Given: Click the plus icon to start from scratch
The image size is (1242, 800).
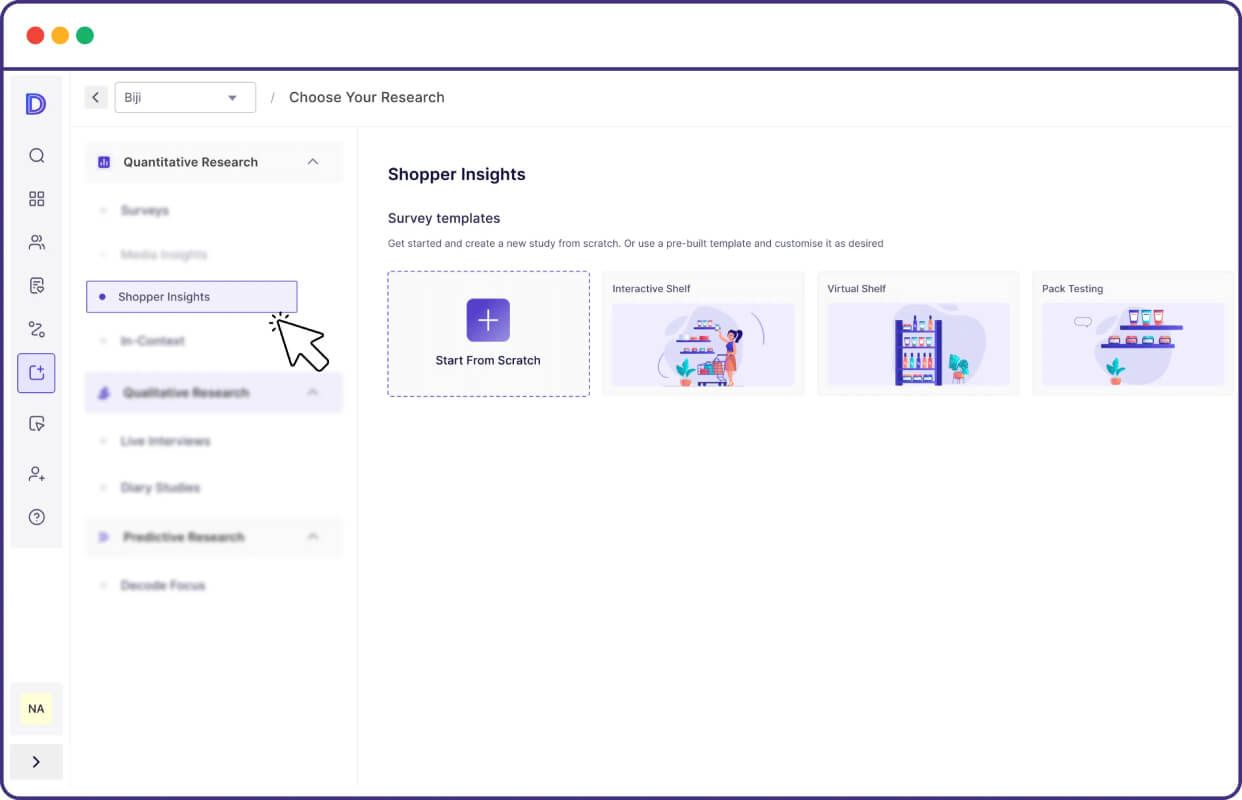Looking at the screenshot, I should click(x=488, y=320).
